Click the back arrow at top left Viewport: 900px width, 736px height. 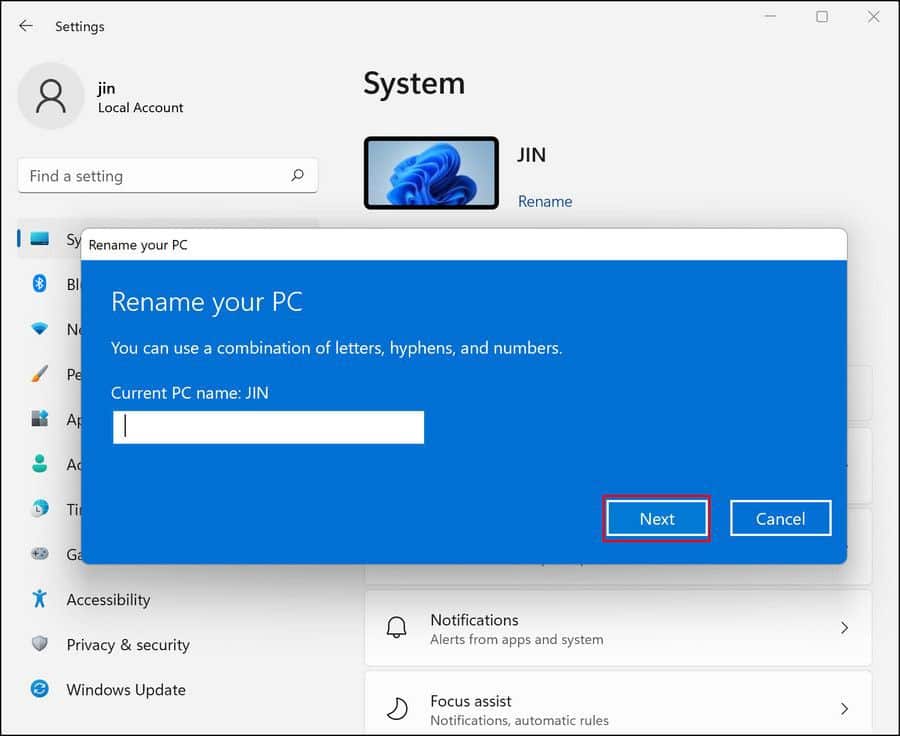click(26, 26)
